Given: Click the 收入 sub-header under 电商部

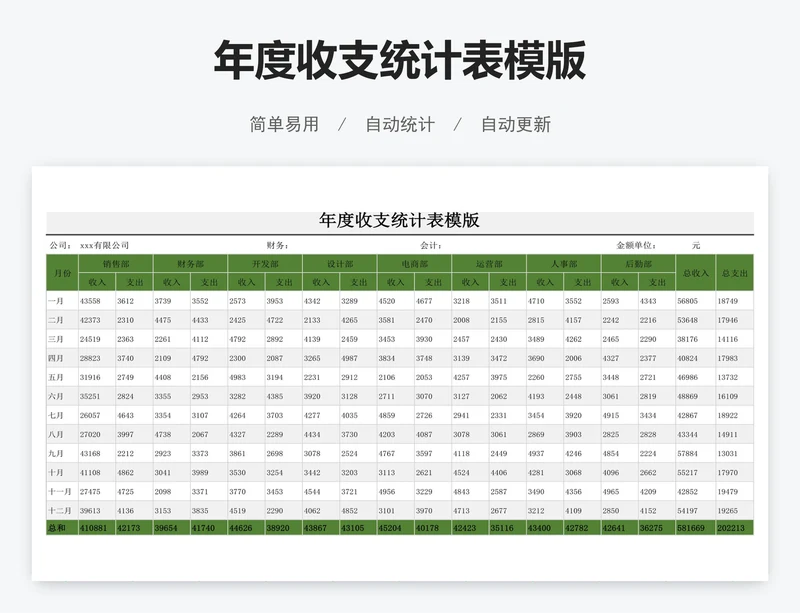Looking at the screenshot, I should [395, 282].
